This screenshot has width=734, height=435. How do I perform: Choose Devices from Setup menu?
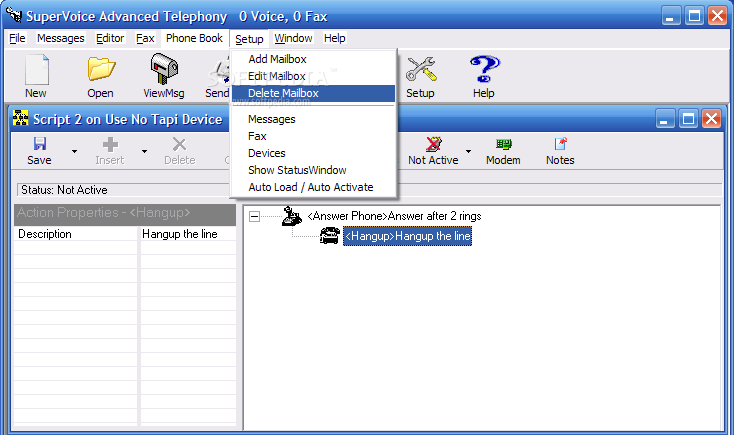point(313,153)
